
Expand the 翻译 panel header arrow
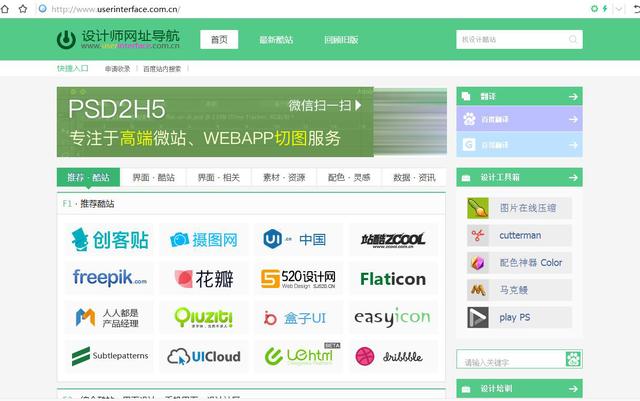point(573,96)
